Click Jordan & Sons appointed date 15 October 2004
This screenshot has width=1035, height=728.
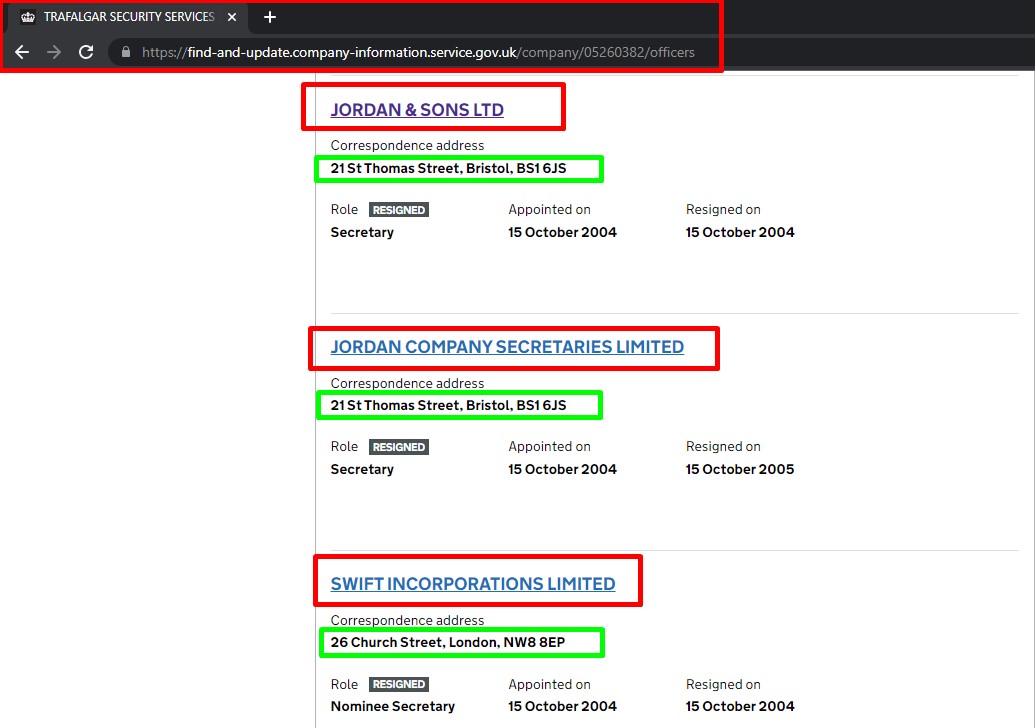(562, 232)
